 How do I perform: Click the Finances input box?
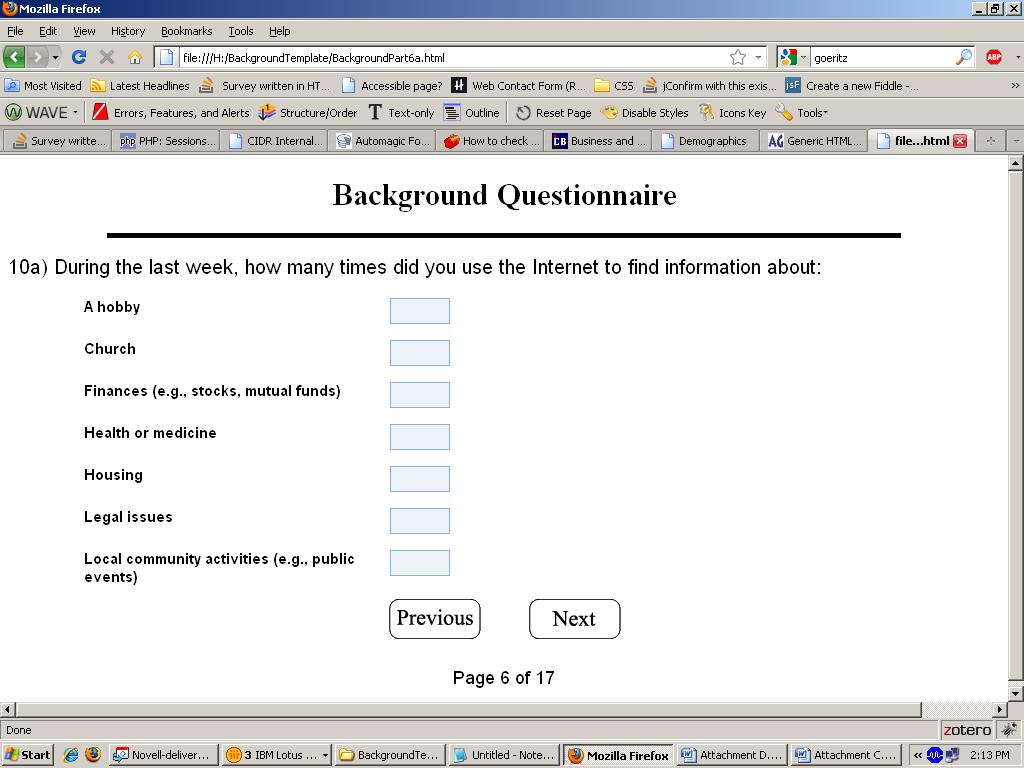(x=420, y=394)
